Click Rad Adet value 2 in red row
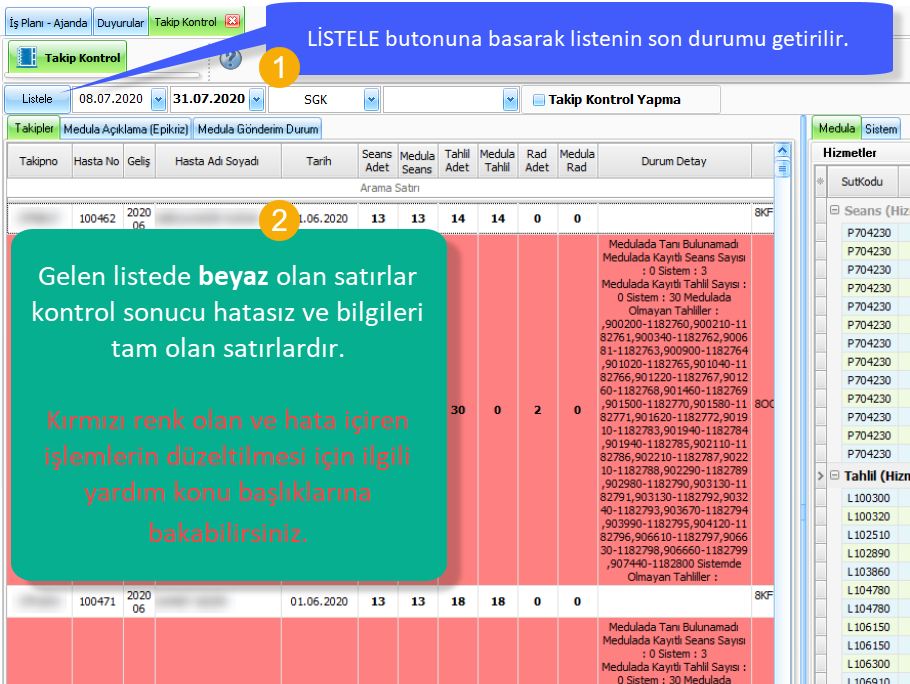The width and height of the screenshot is (910, 684). click(x=537, y=410)
